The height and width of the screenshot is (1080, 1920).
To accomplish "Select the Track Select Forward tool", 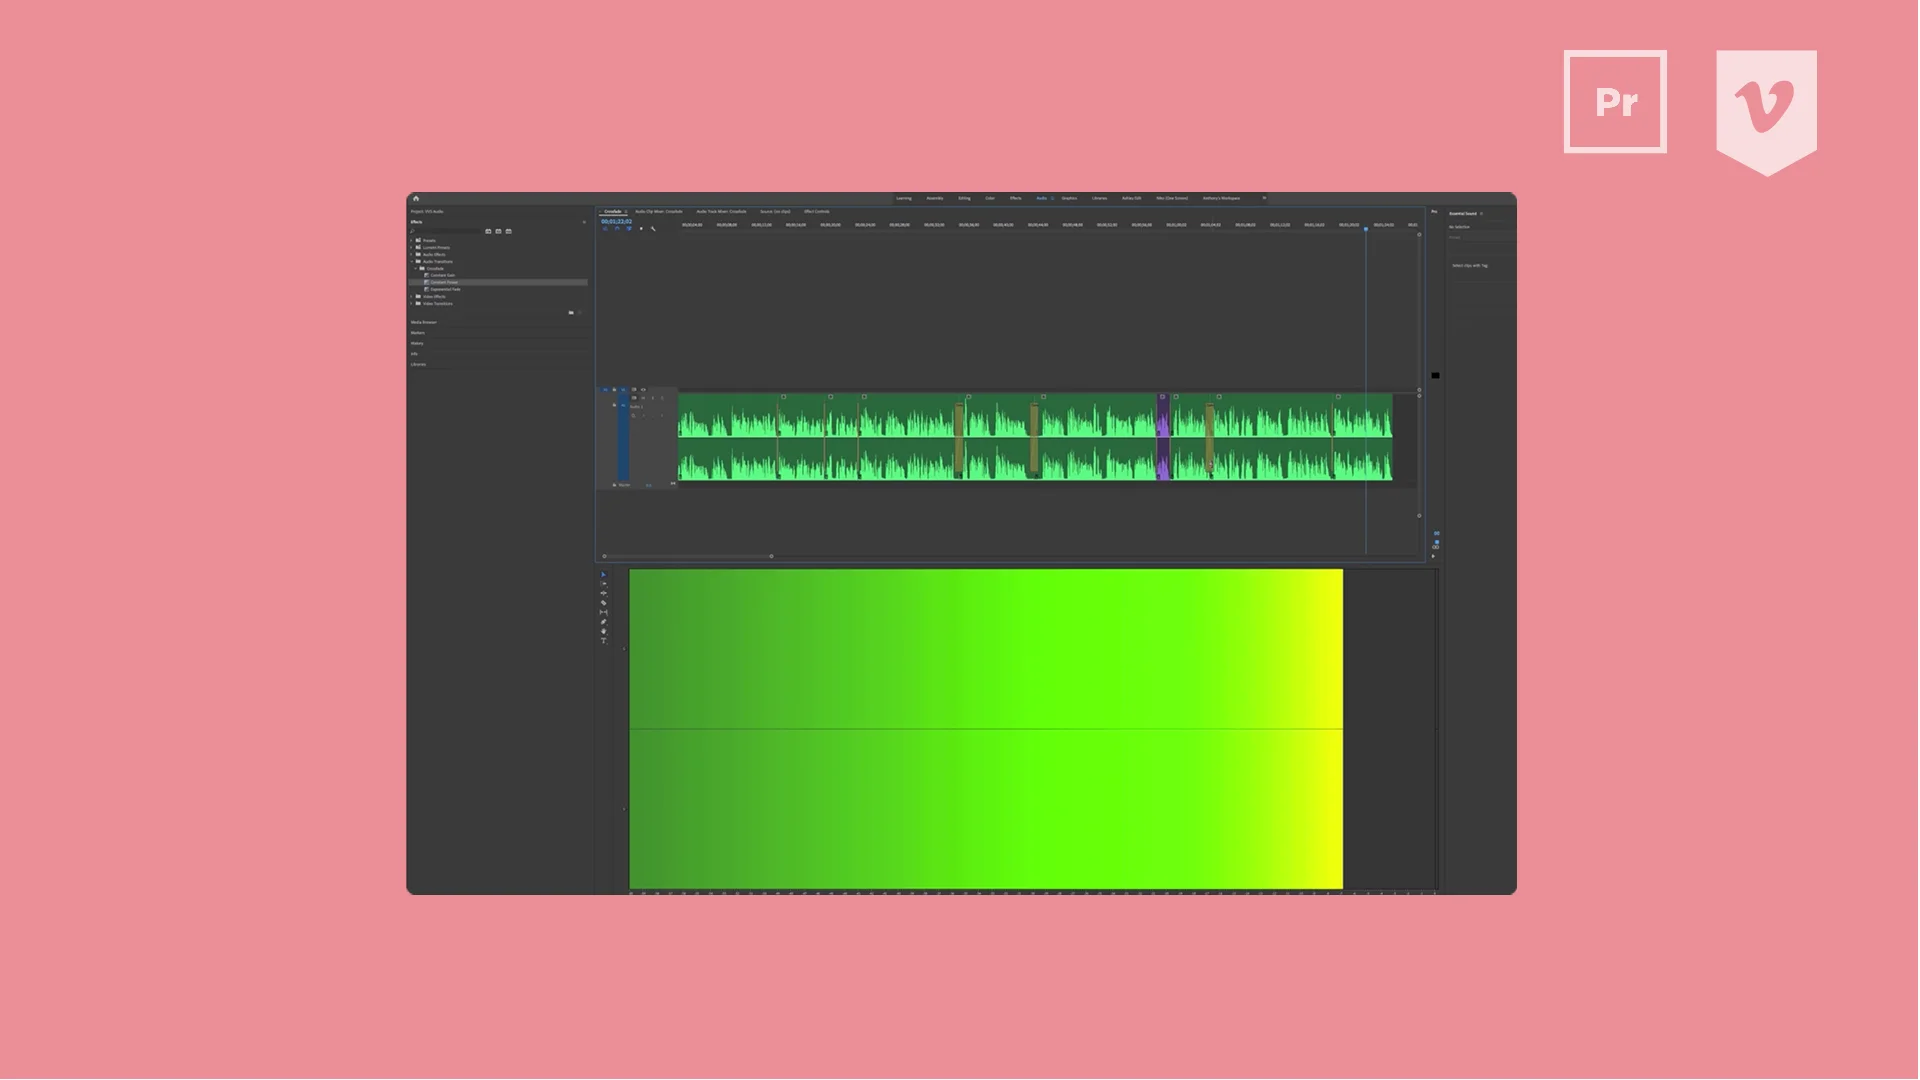I will tap(603, 584).
